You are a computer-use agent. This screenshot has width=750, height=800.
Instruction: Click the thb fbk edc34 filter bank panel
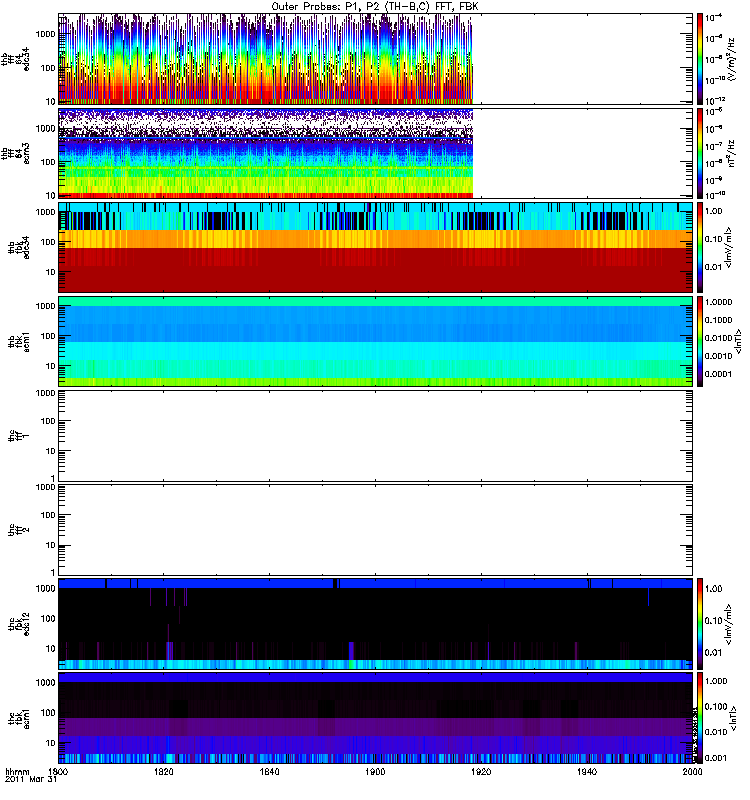[376, 247]
